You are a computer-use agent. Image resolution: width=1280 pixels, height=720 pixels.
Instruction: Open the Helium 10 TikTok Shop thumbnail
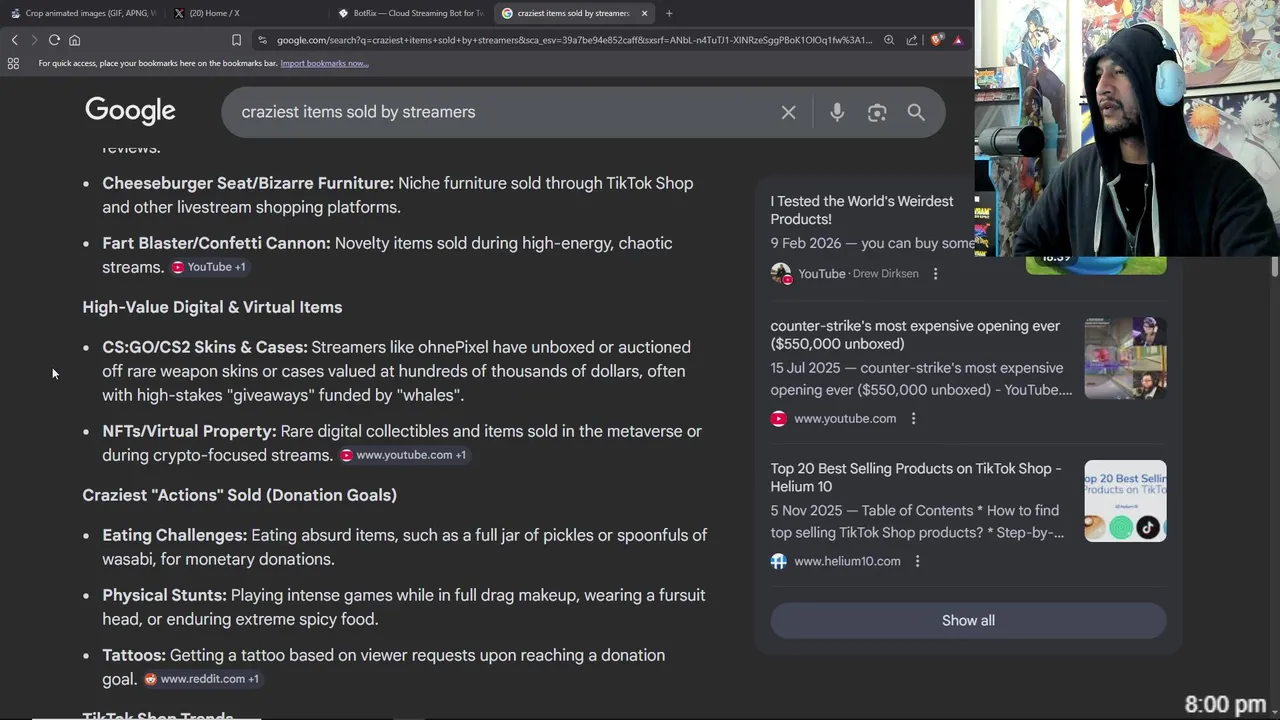coord(1125,501)
